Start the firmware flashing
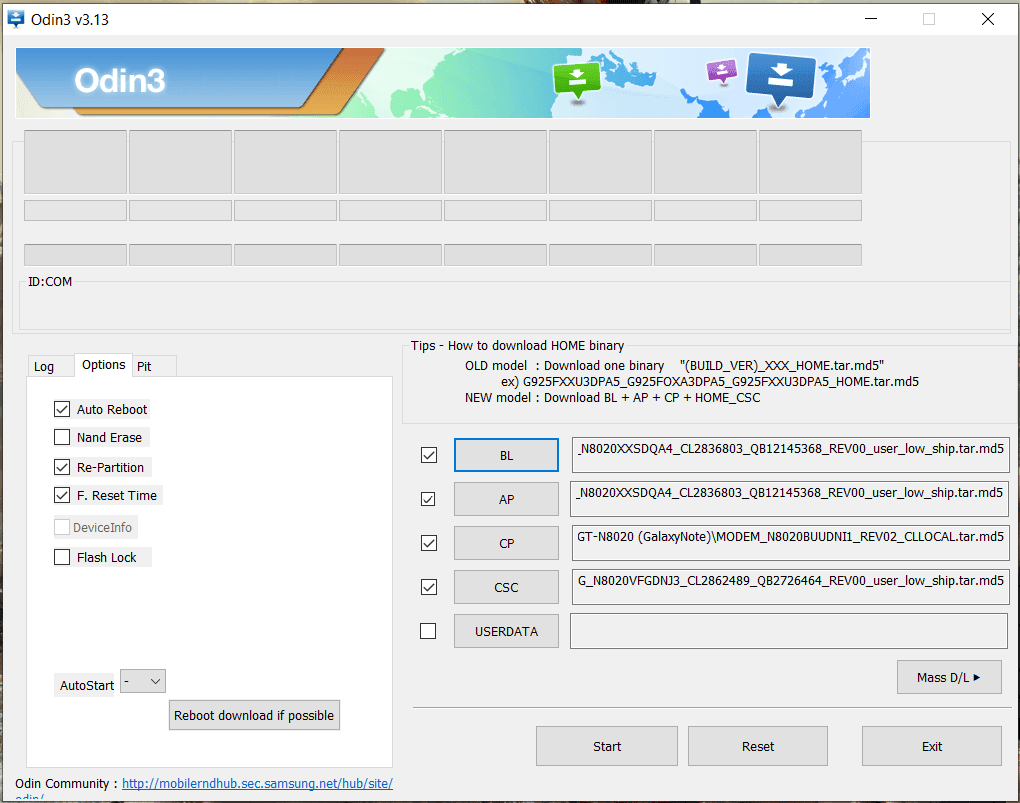The width and height of the screenshot is (1020, 803). point(607,746)
